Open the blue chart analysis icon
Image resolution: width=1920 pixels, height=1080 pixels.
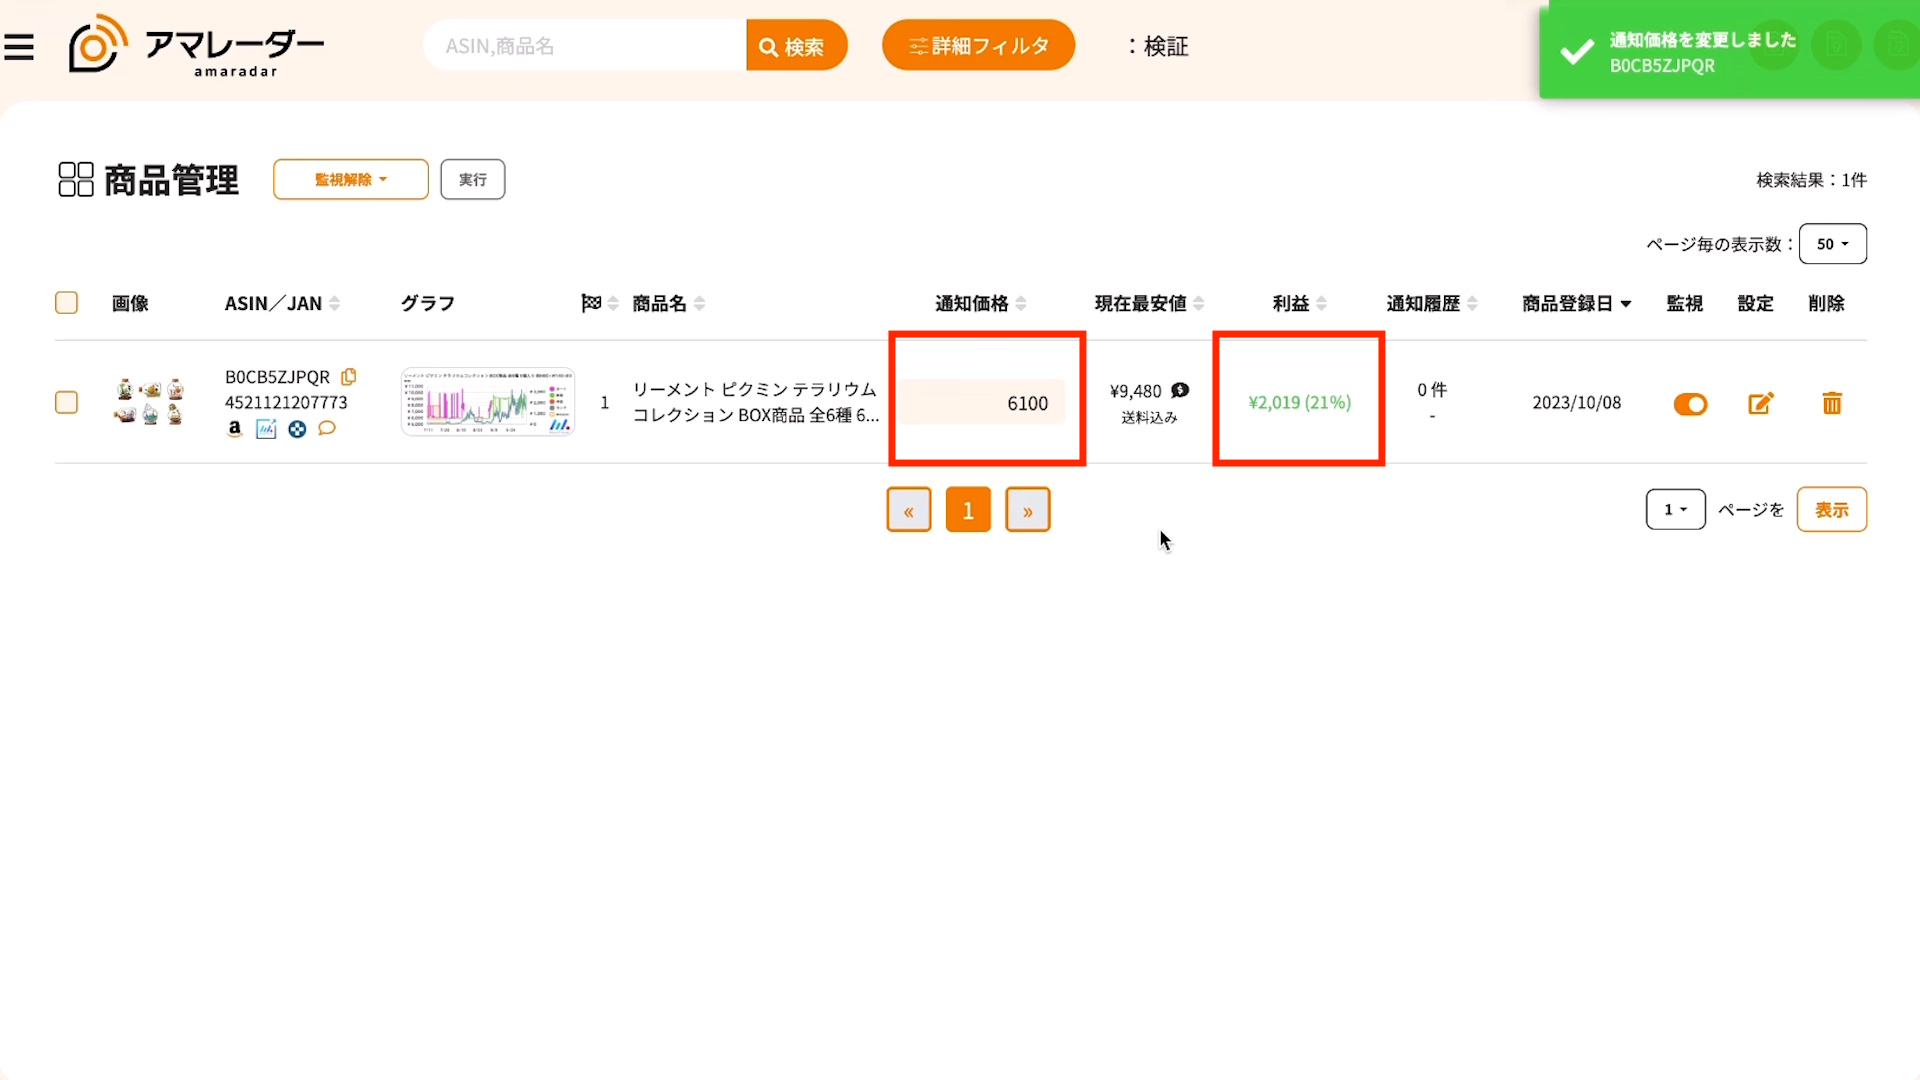coord(266,429)
